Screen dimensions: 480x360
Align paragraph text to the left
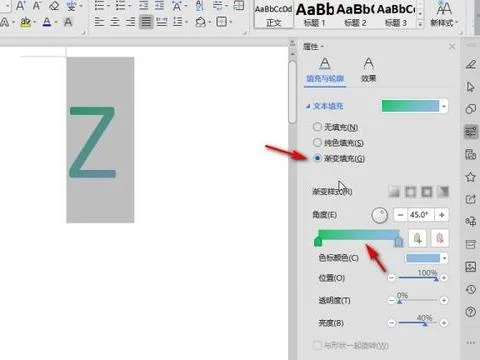[99, 22]
